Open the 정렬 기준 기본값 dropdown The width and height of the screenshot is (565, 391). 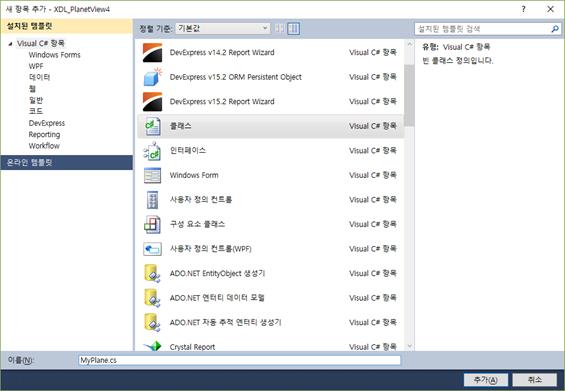[x=223, y=28]
